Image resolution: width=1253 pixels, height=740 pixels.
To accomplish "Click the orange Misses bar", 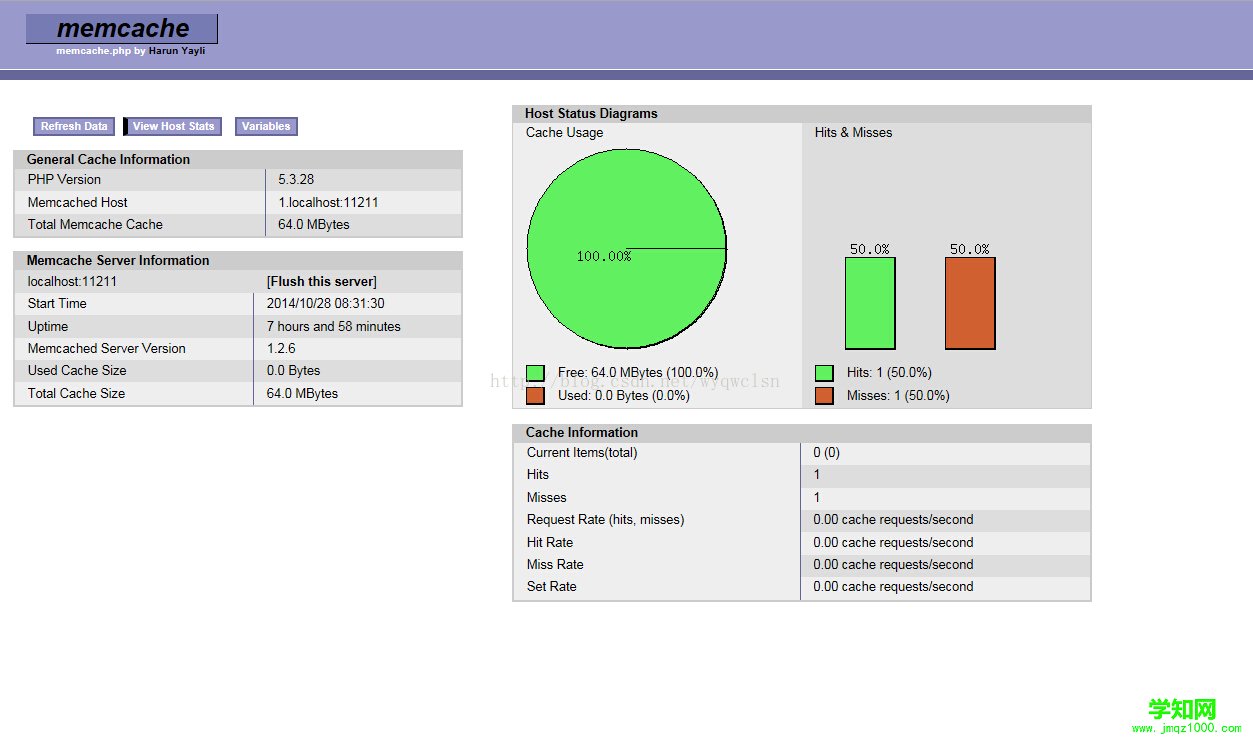I will 970,303.
